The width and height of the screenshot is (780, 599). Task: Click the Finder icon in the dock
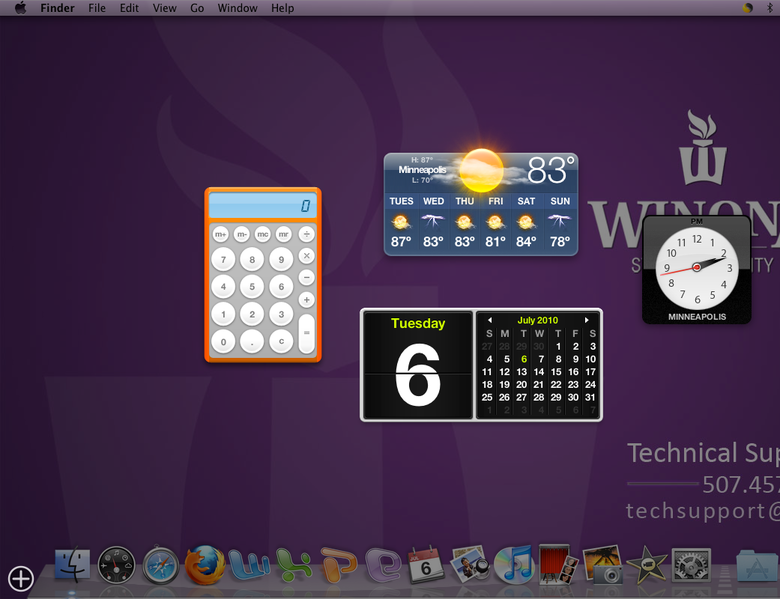click(72, 566)
